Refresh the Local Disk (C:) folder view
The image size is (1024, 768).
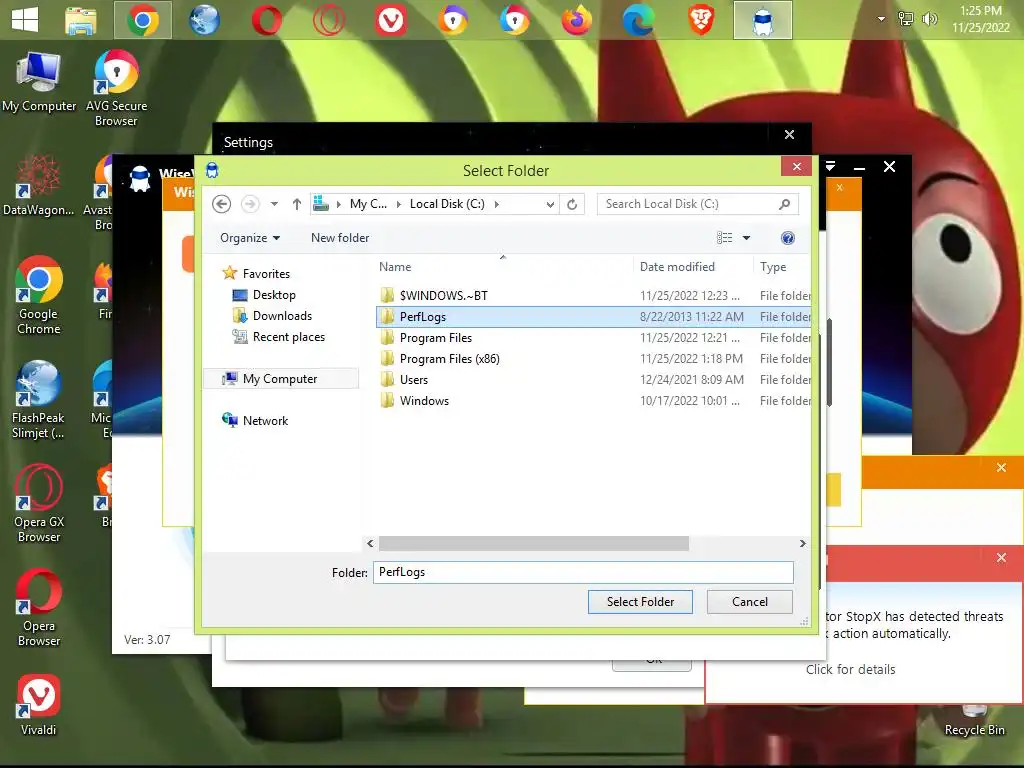572,204
